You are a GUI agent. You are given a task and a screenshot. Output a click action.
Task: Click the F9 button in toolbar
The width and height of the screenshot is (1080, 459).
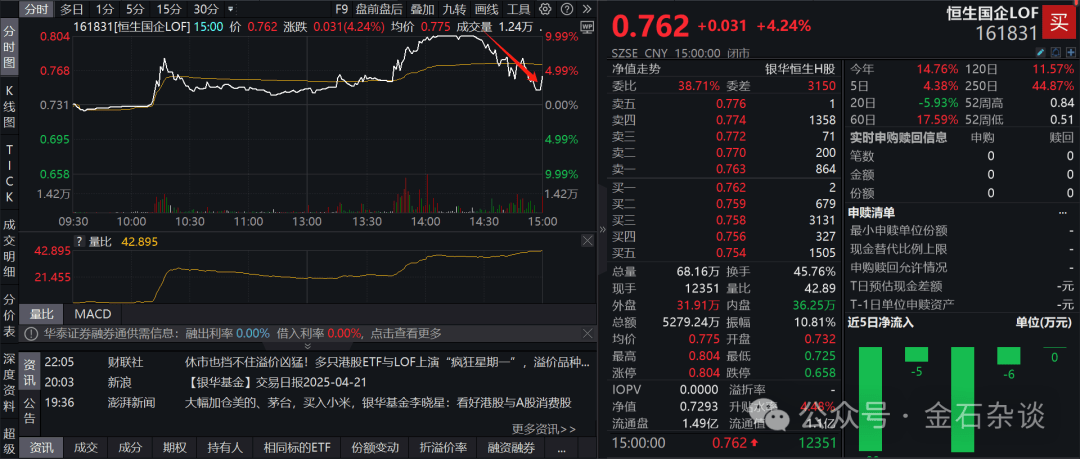click(341, 9)
